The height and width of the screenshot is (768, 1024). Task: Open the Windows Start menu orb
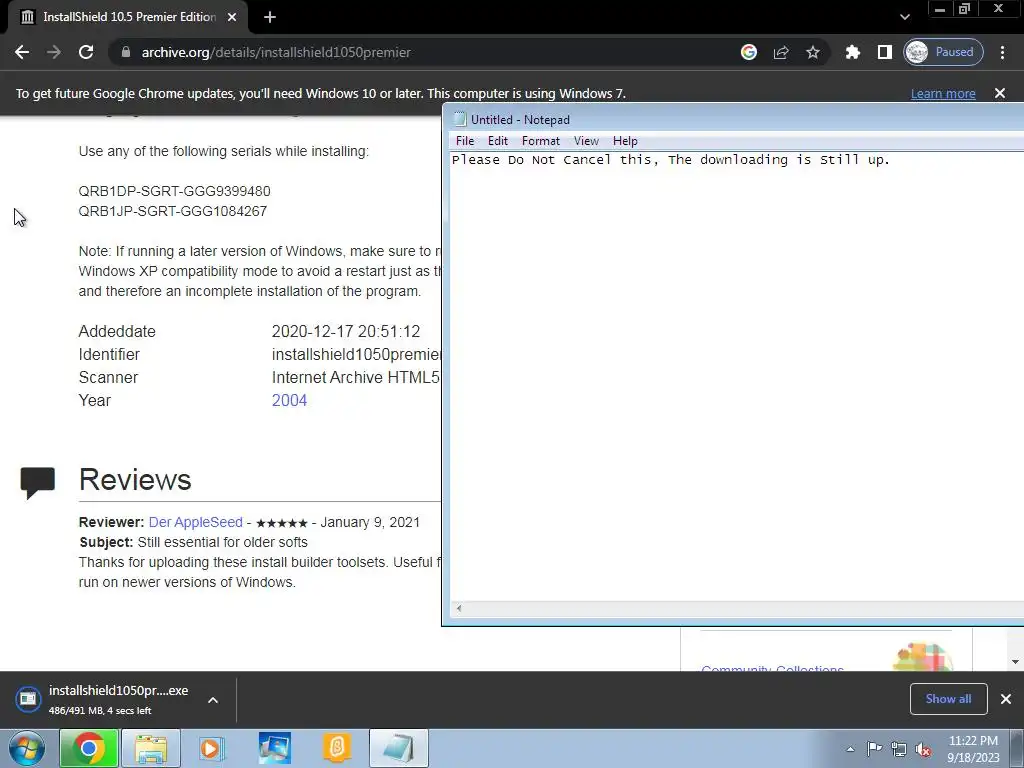(27, 748)
